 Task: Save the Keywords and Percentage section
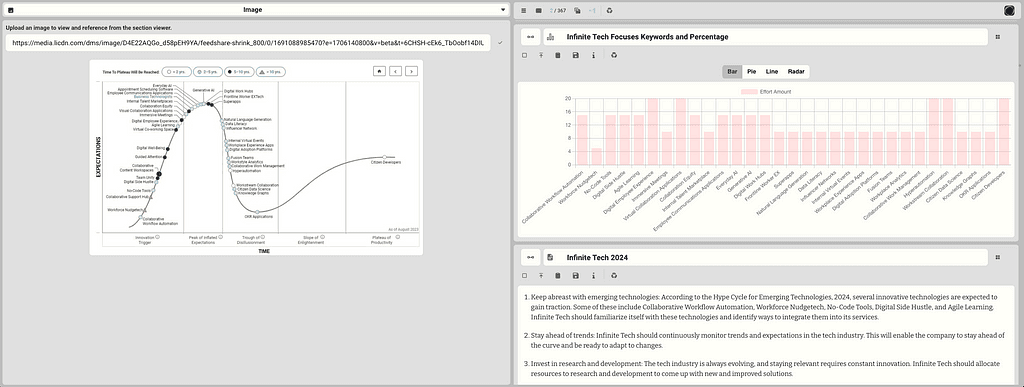click(575, 55)
